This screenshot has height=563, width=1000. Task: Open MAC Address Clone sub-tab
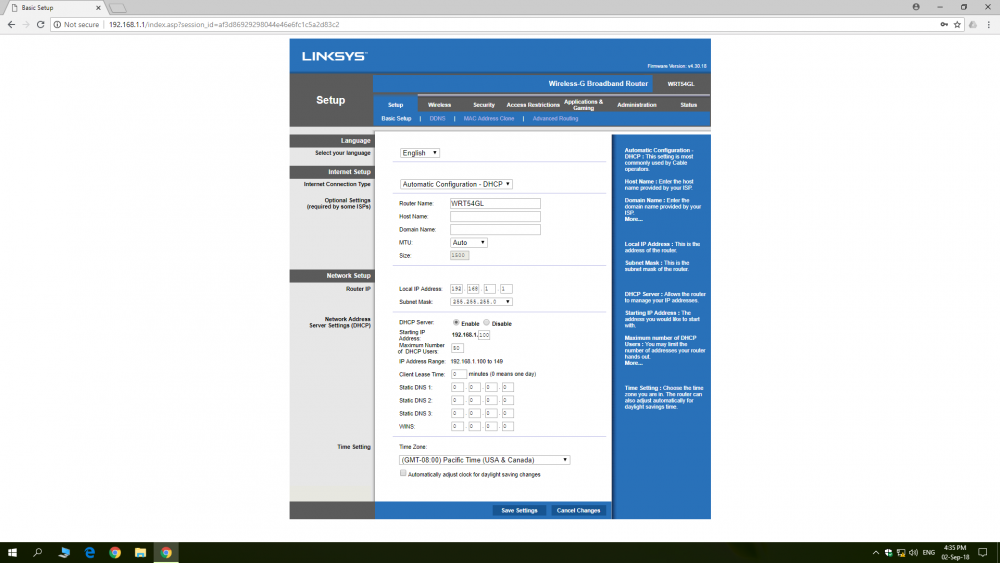[x=489, y=119]
